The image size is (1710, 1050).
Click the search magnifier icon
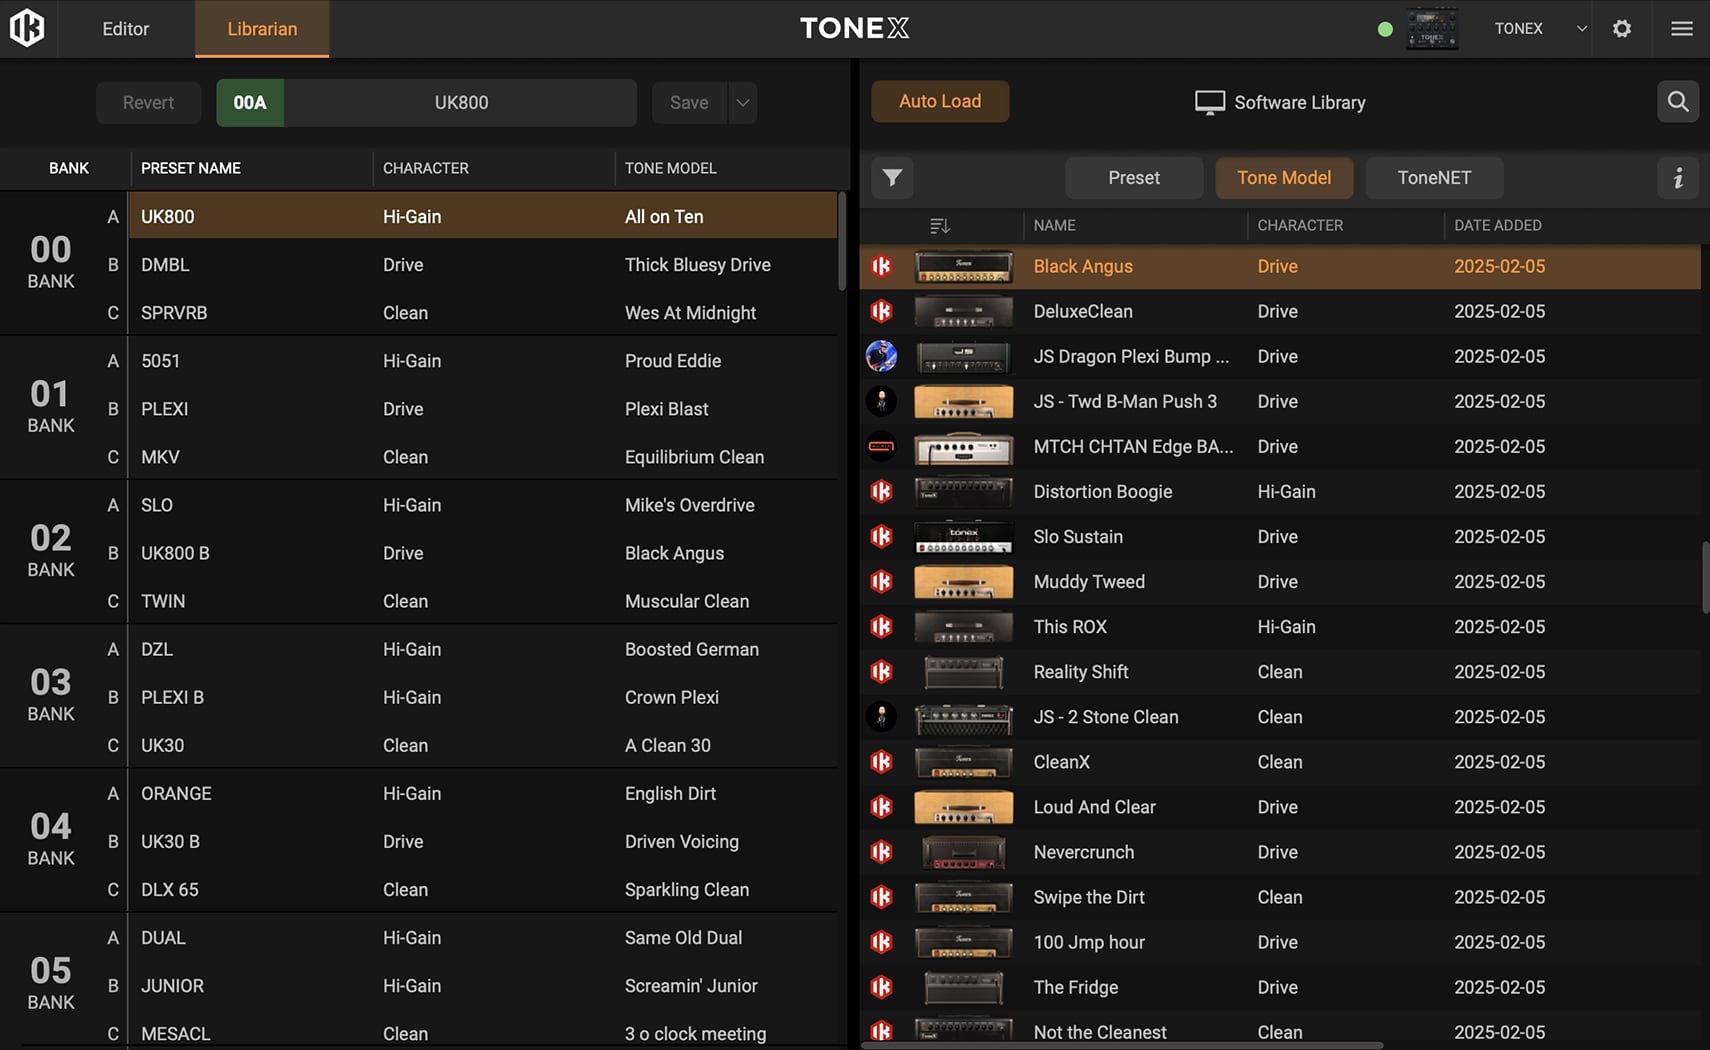coord(1678,102)
